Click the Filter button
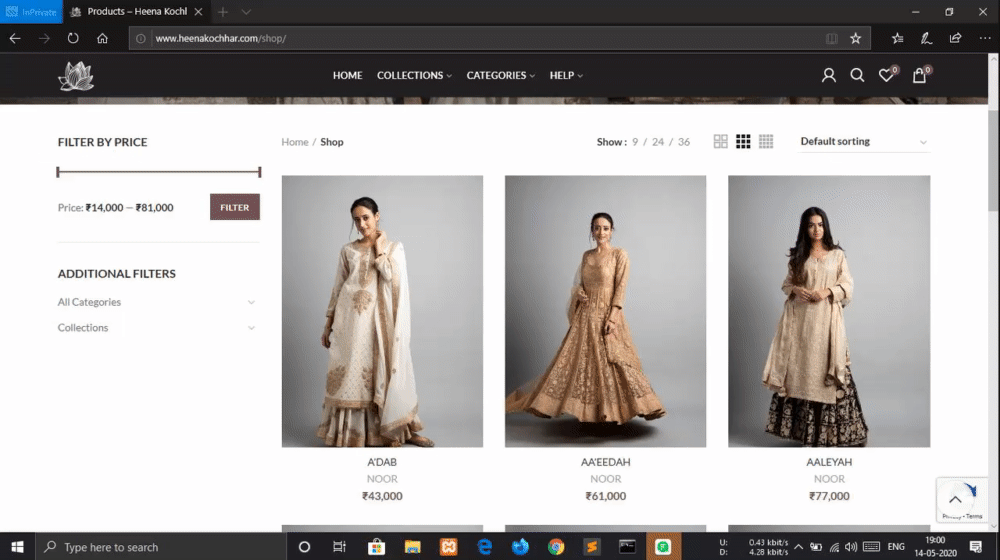The height and width of the screenshot is (560, 1000). [235, 207]
